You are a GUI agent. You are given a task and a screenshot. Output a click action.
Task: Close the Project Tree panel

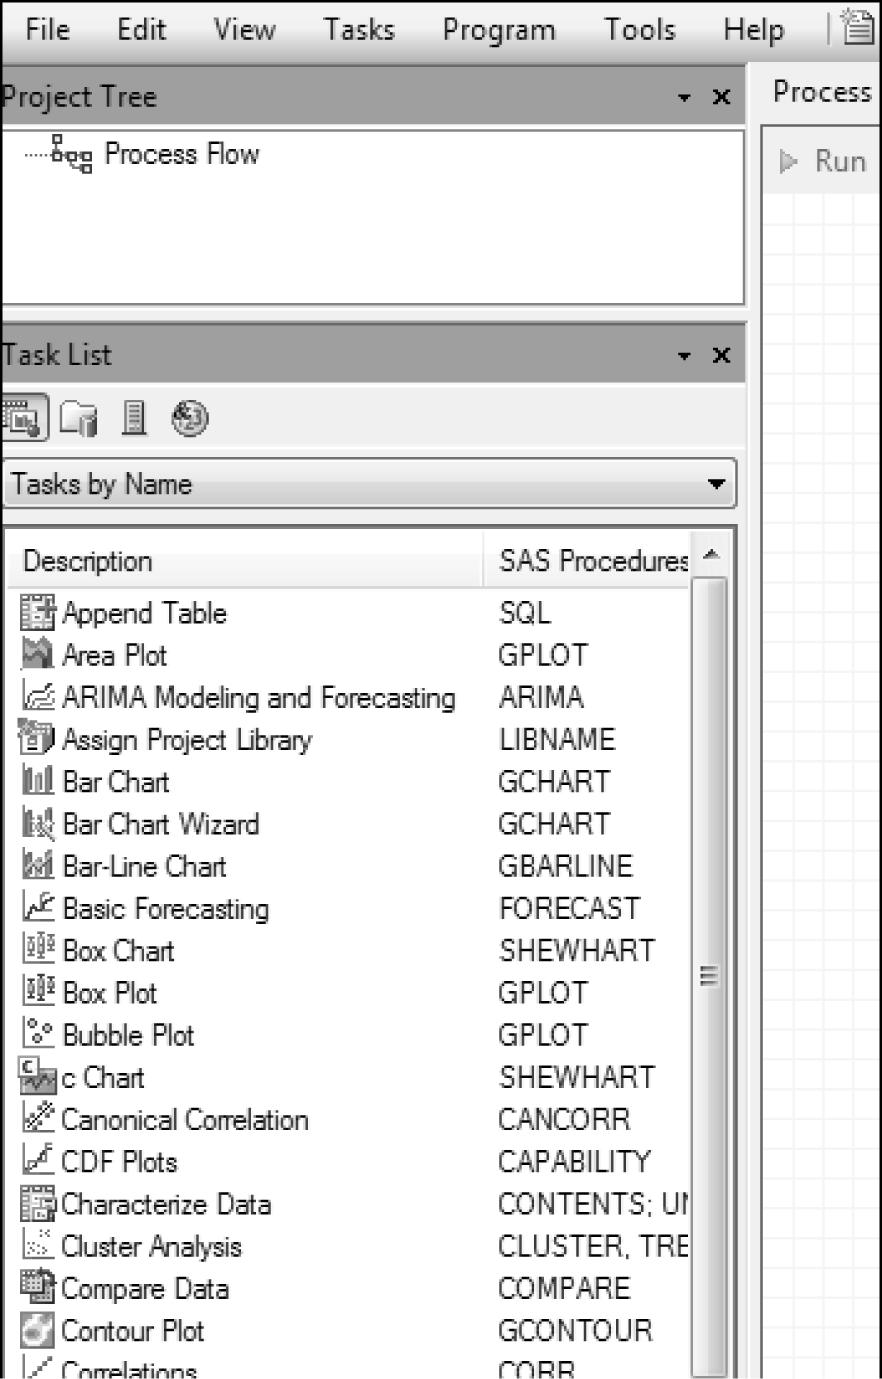pyautogui.click(x=721, y=97)
